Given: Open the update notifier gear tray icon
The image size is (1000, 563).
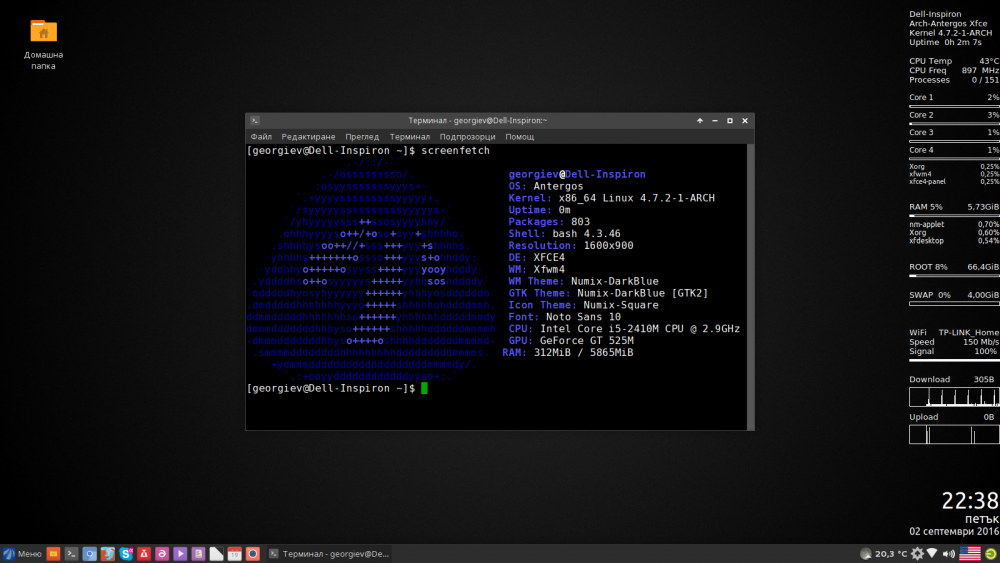Looking at the screenshot, I should point(917,553).
